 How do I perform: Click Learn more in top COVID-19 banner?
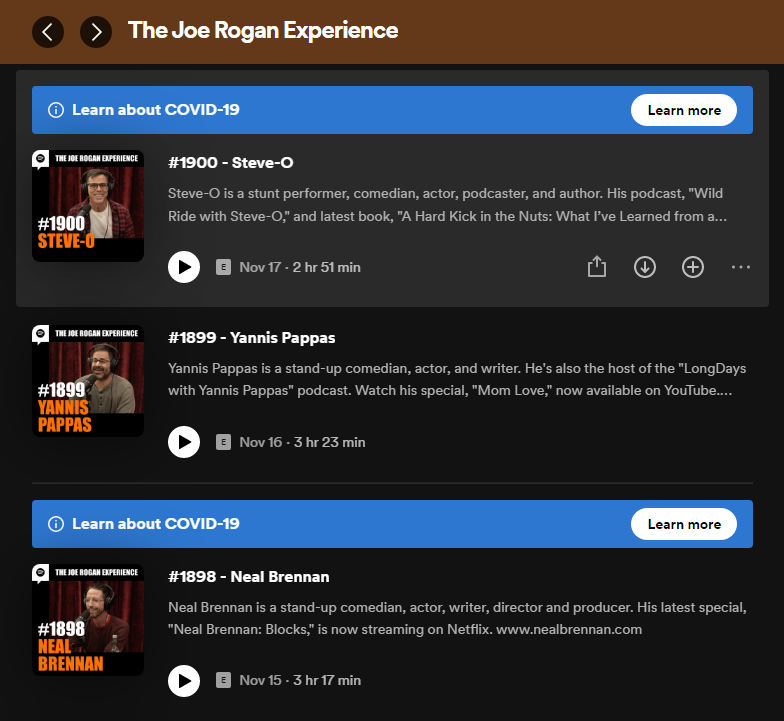pos(684,110)
